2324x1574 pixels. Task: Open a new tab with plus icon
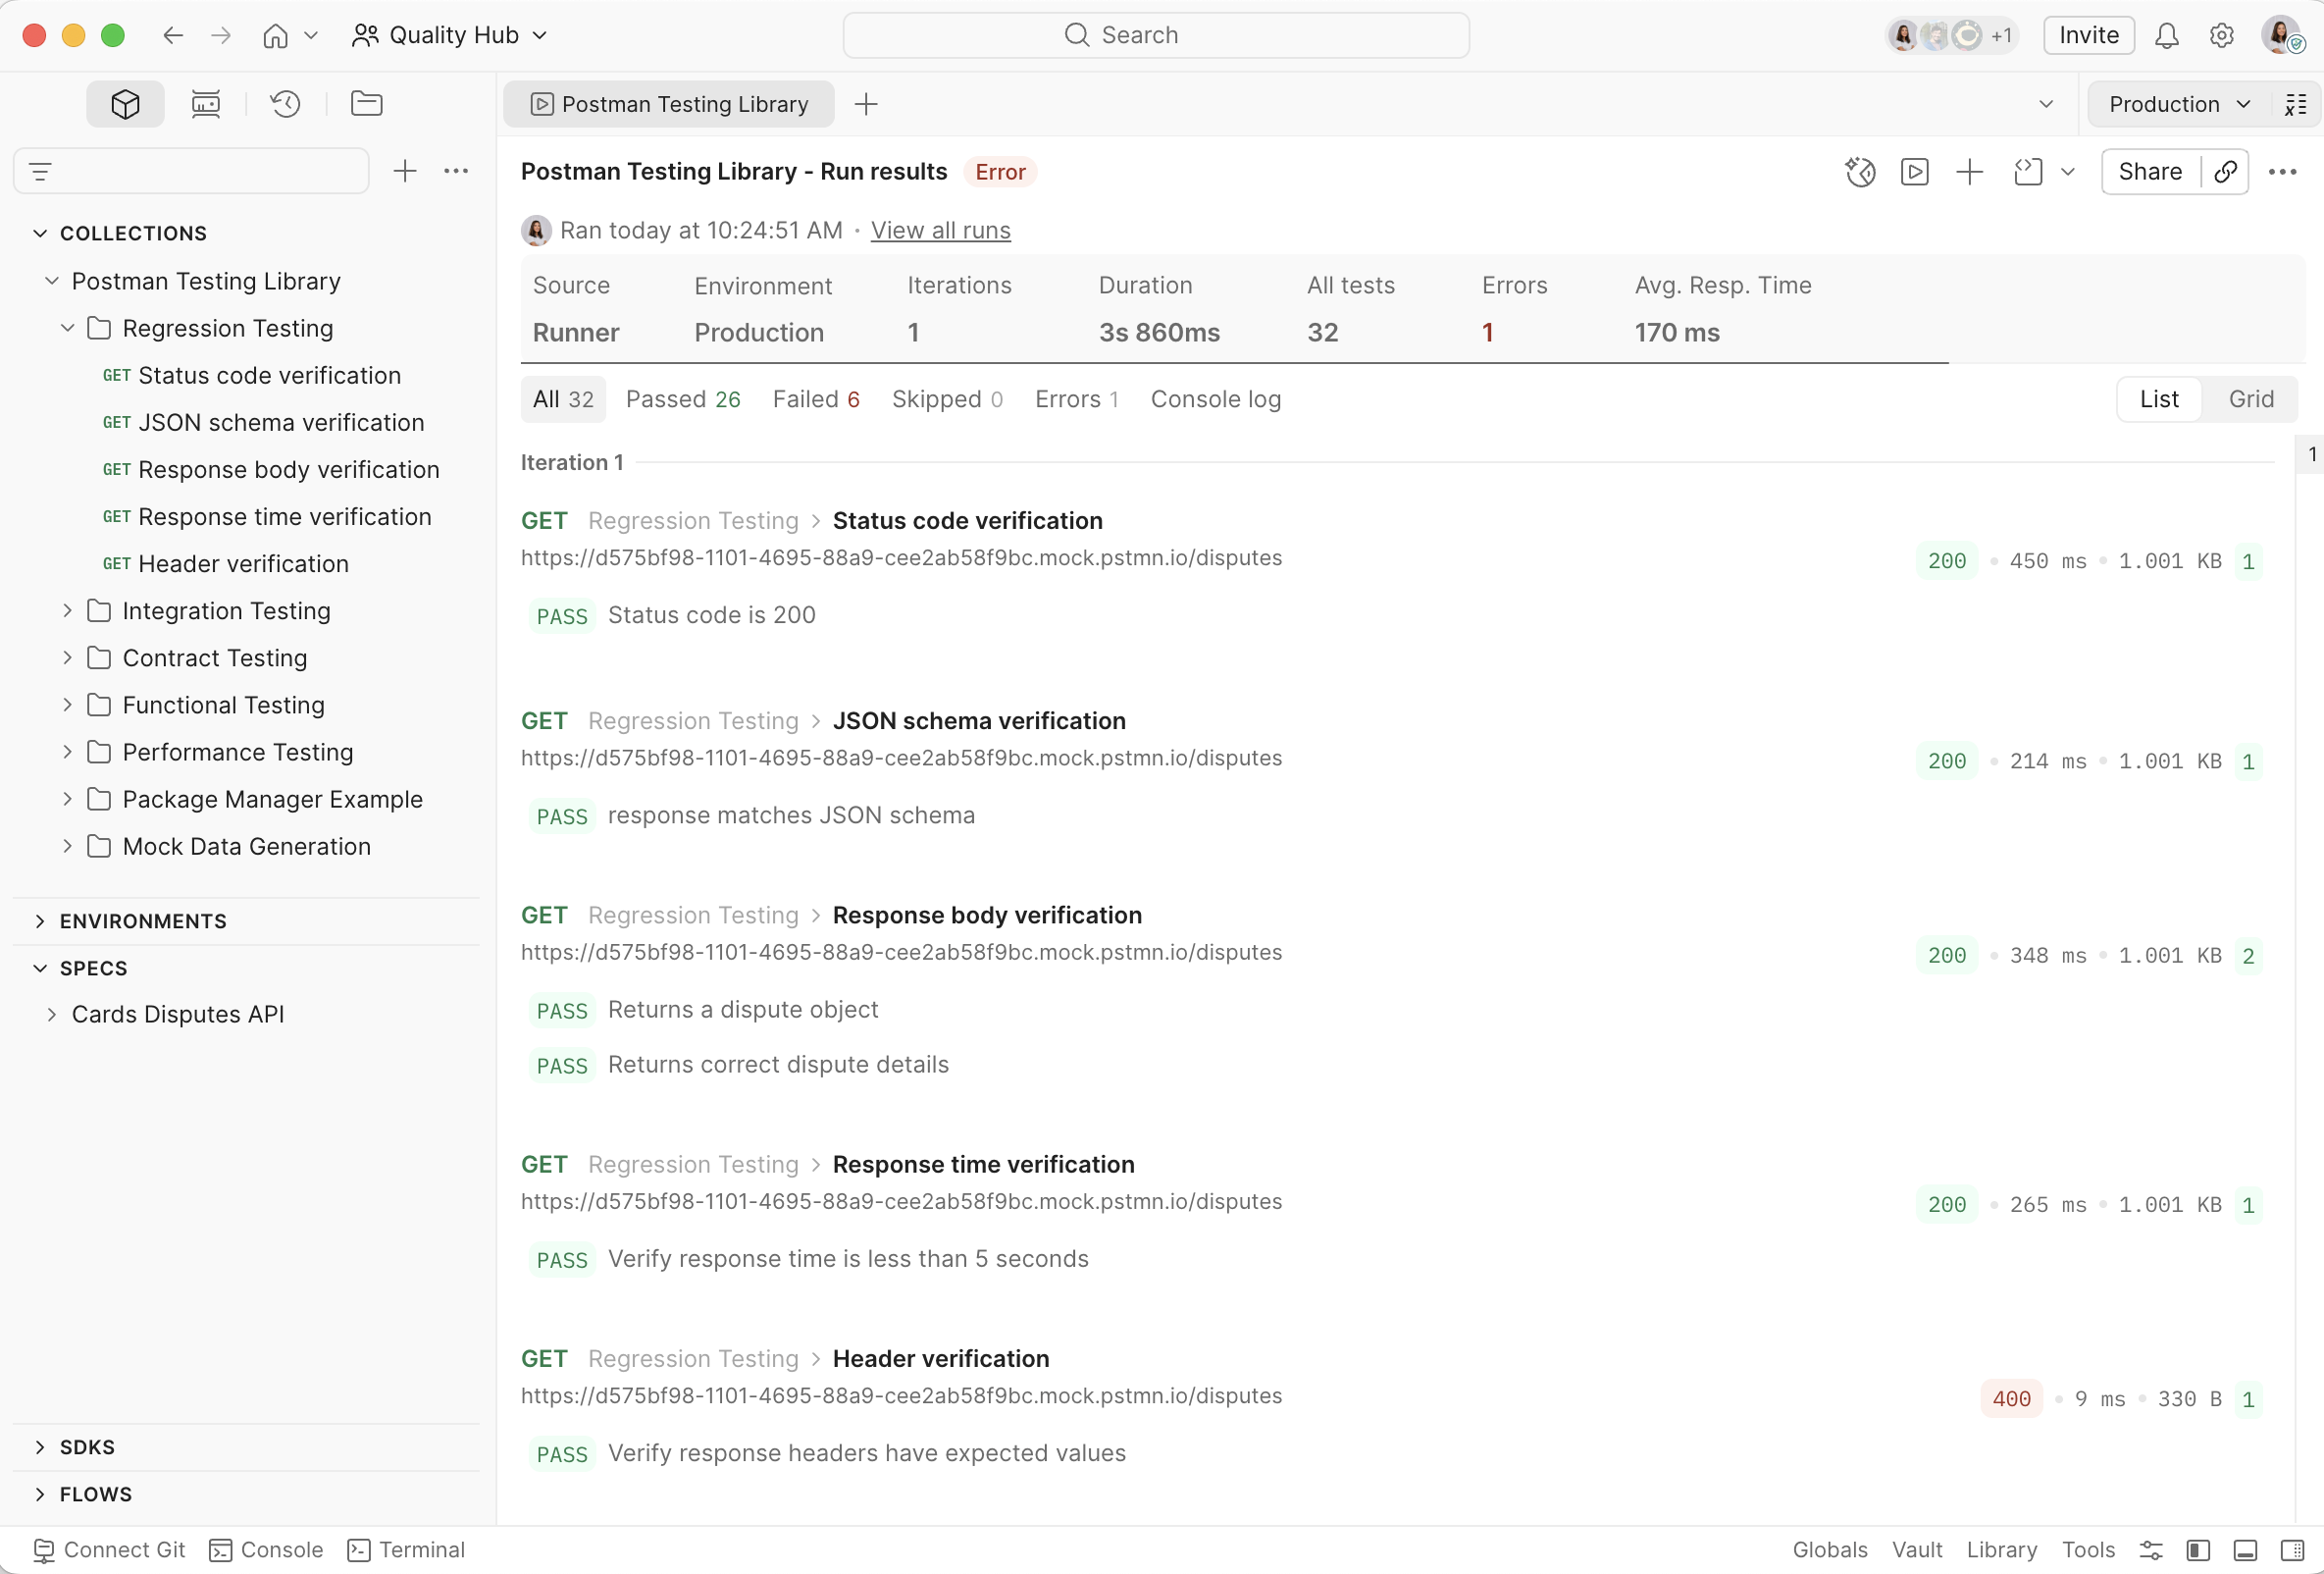(x=866, y=104)
